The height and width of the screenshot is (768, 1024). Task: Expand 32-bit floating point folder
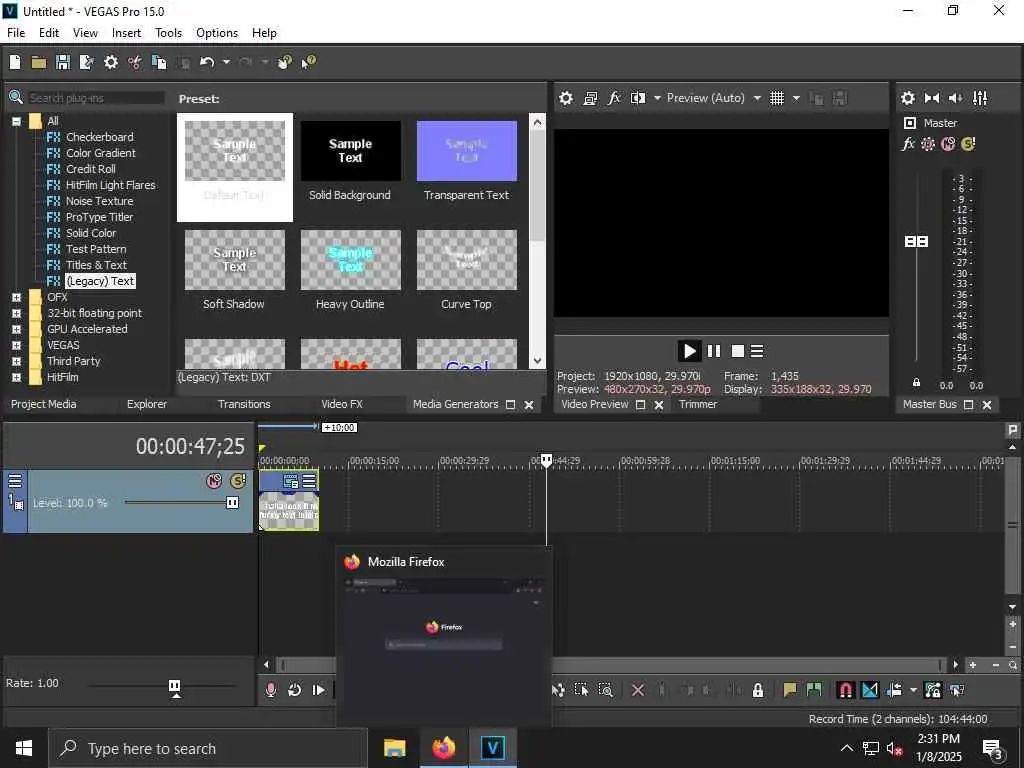point(16,313)
